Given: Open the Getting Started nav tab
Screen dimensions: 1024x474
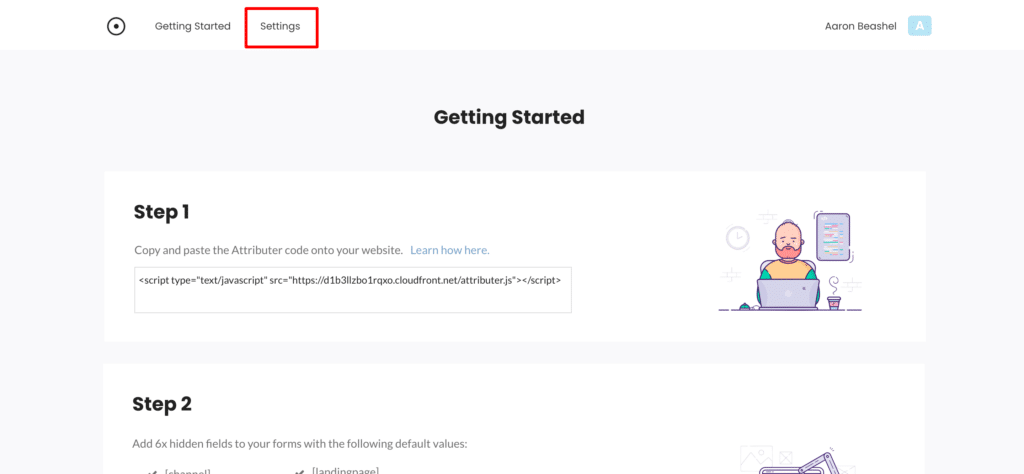Looking at the screenshot, I should [x=193, y=27].
